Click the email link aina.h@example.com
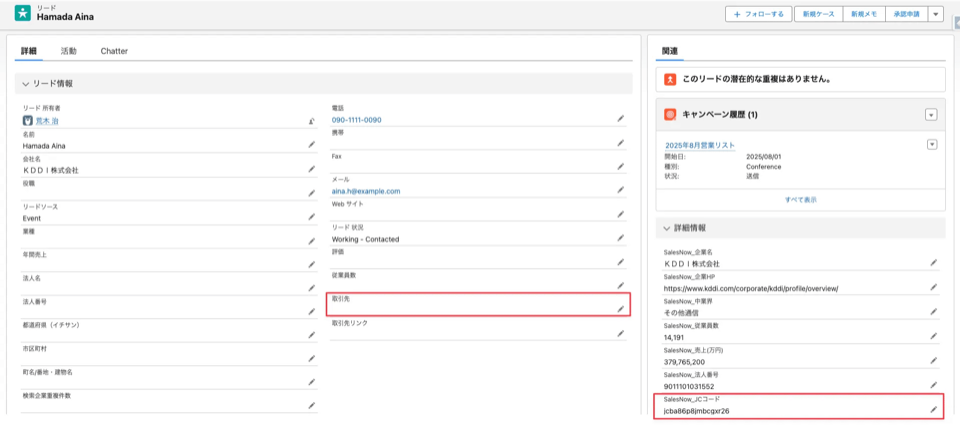Viewport: 960px width, 429px height. [x=366, y=191]
